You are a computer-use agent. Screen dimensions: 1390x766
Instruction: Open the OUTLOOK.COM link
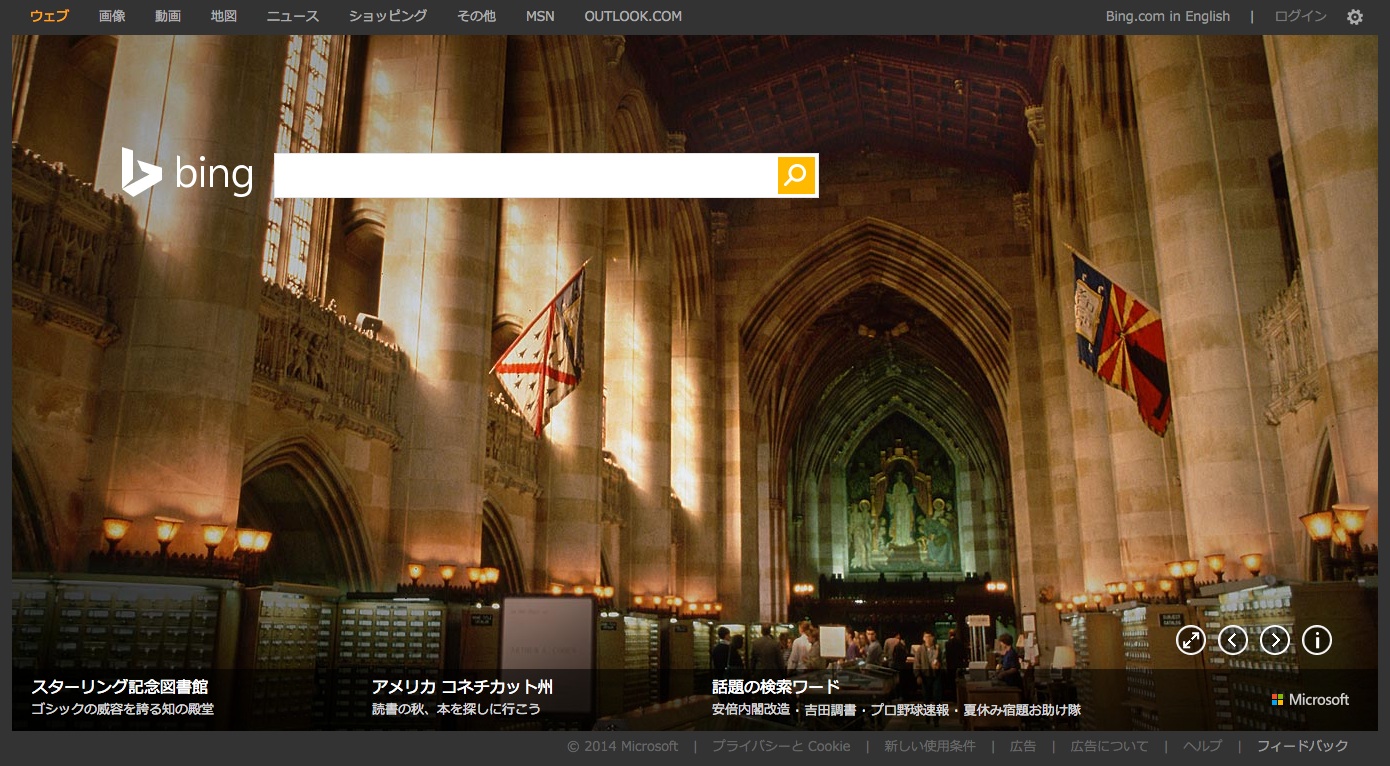tap(633, 16)
